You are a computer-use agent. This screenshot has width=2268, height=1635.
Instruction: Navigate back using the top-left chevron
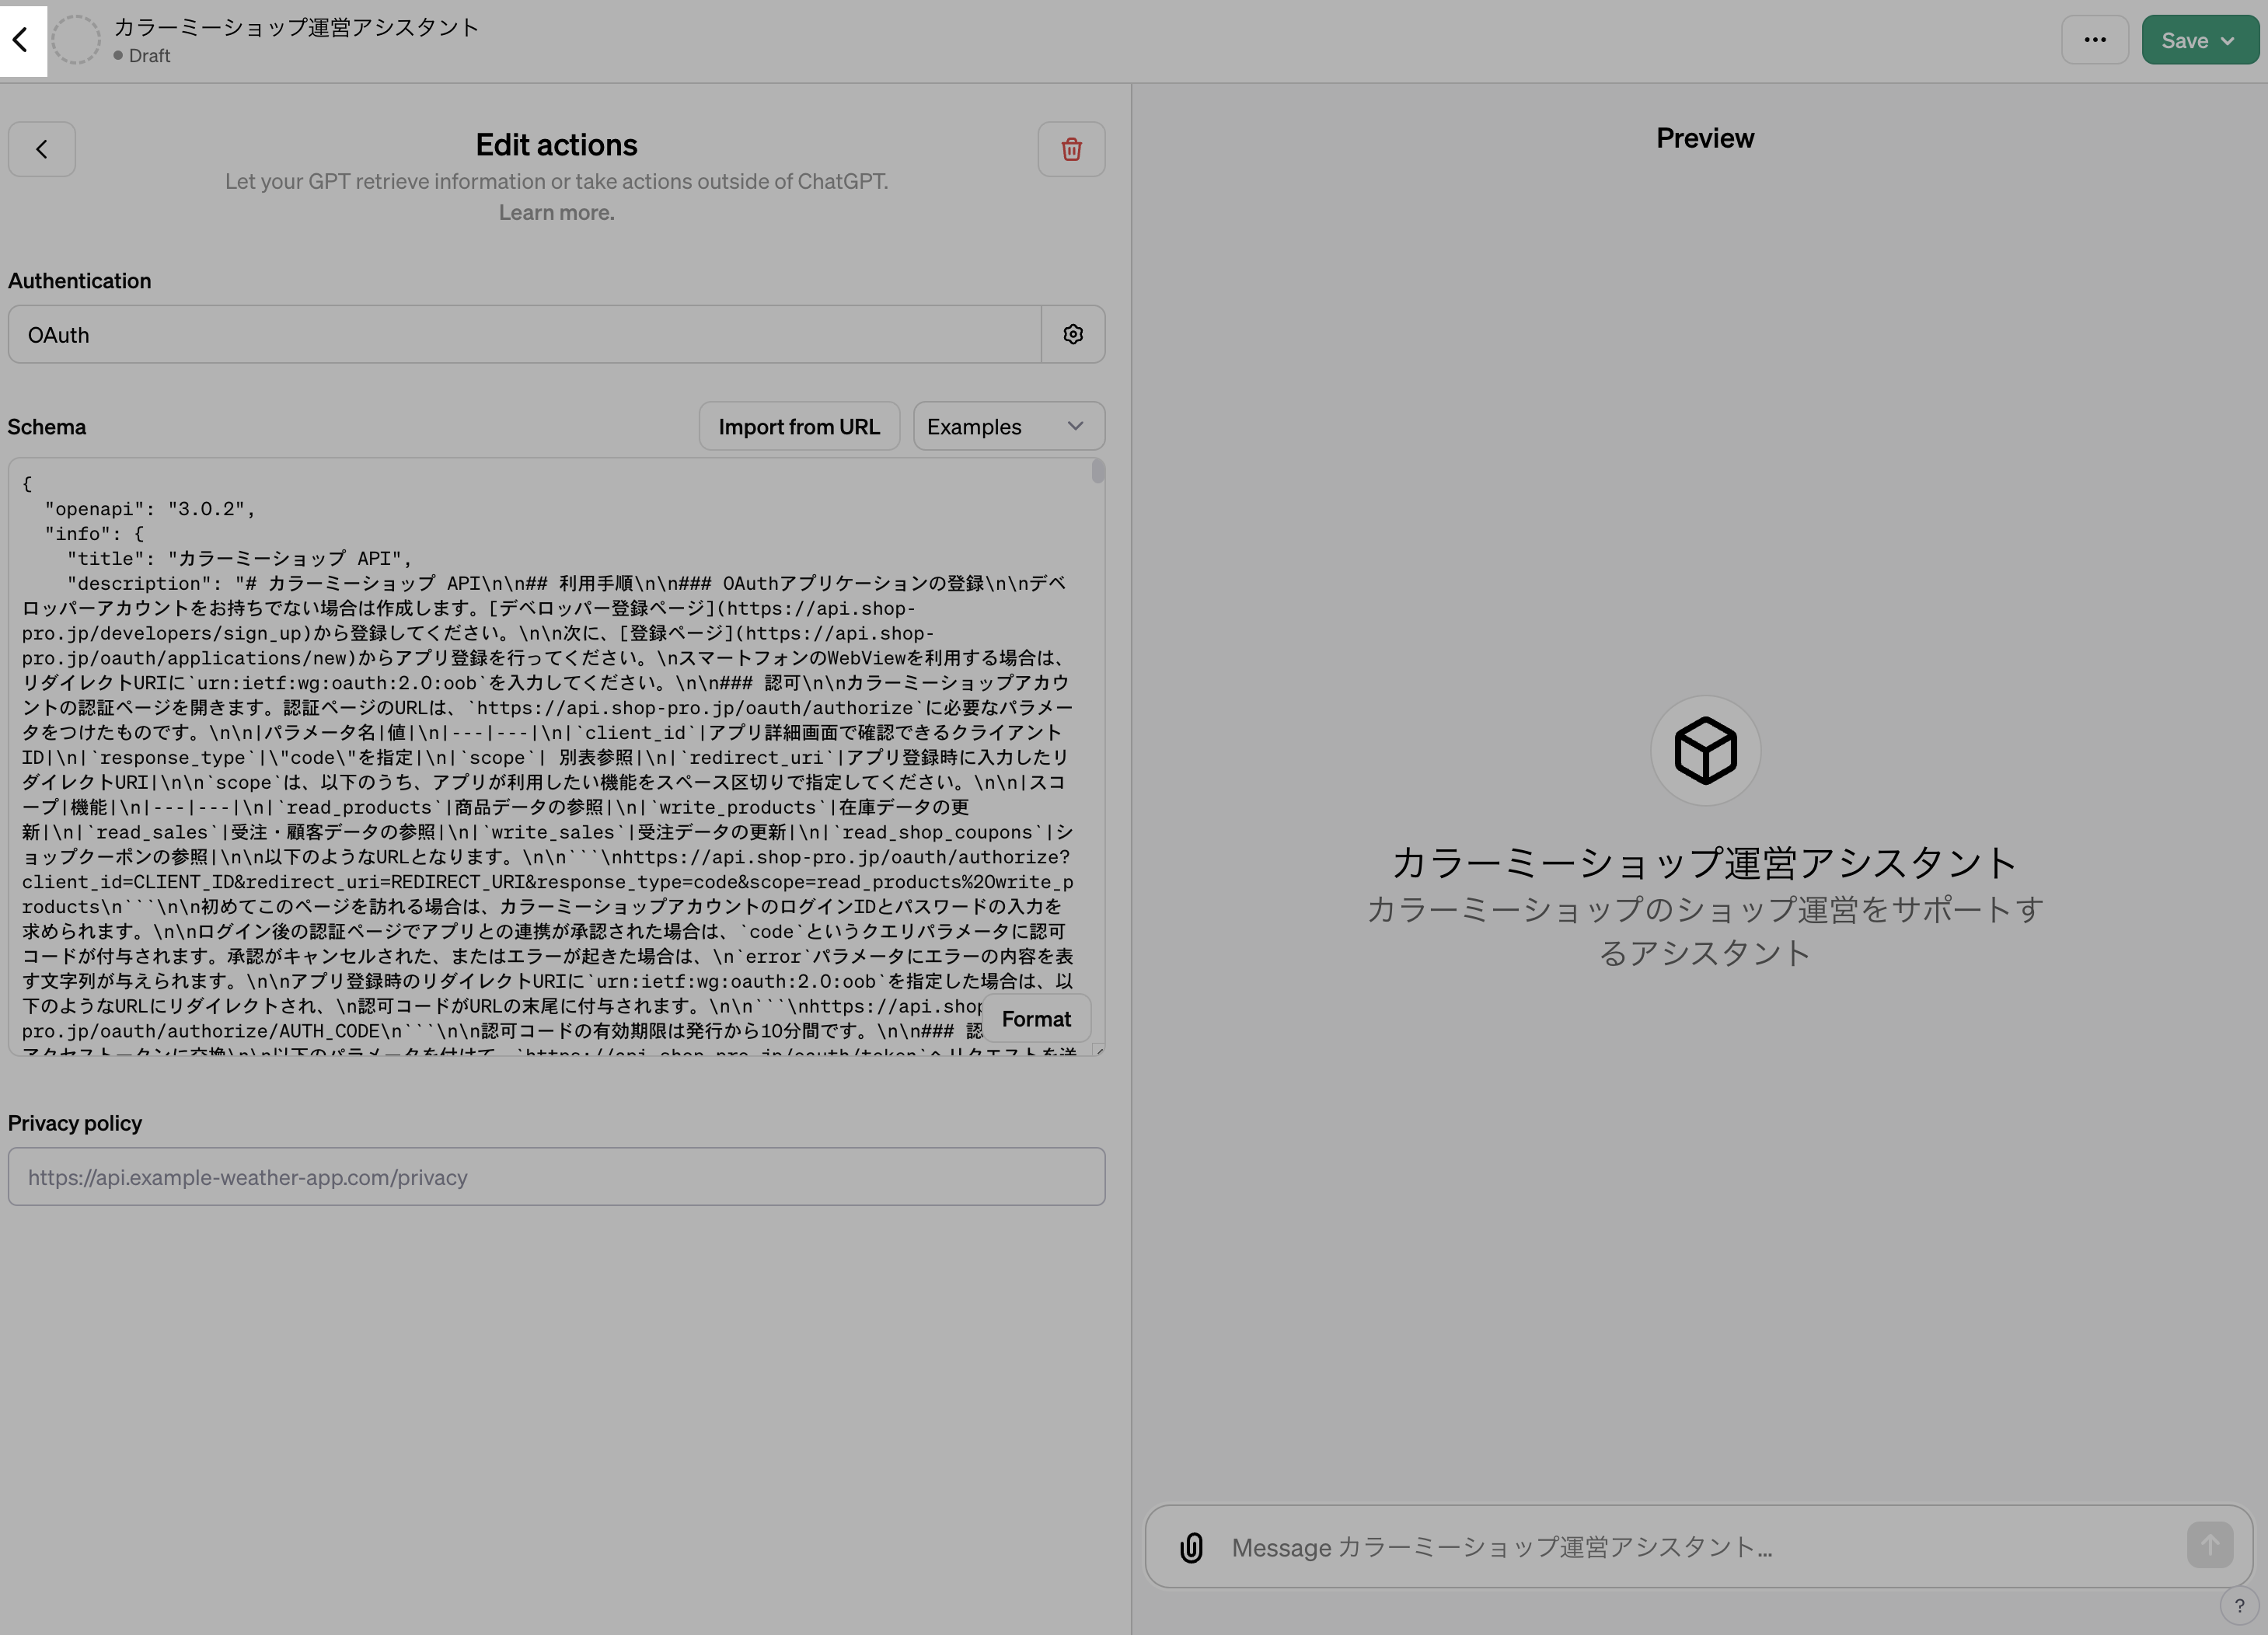pos(22,40)
